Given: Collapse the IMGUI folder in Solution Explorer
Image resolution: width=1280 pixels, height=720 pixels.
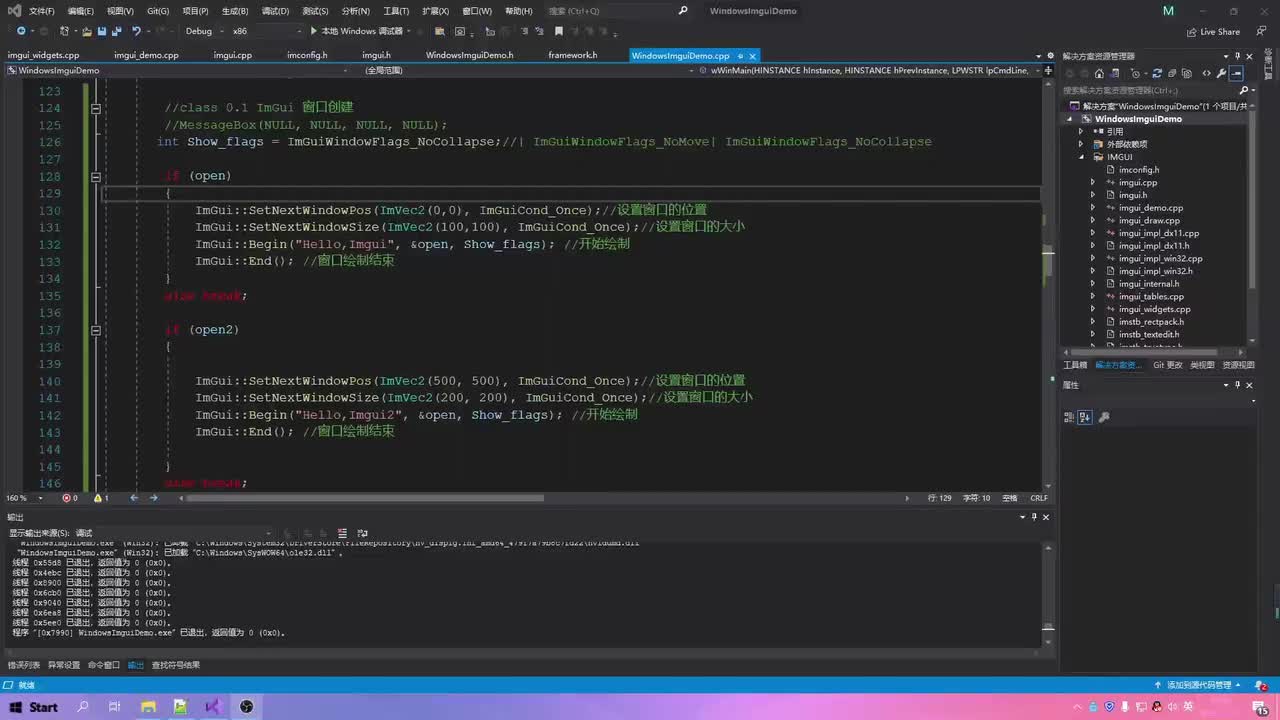Looking at the screenshot, I should pyautogui.click(x=1081, y=157).
